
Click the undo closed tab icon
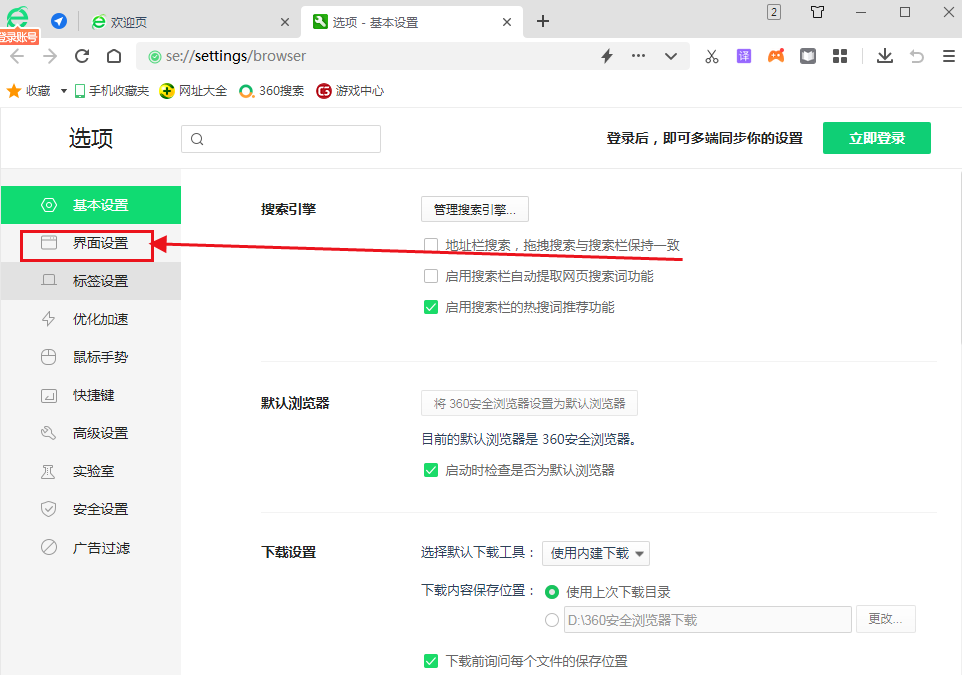[917, 56]
